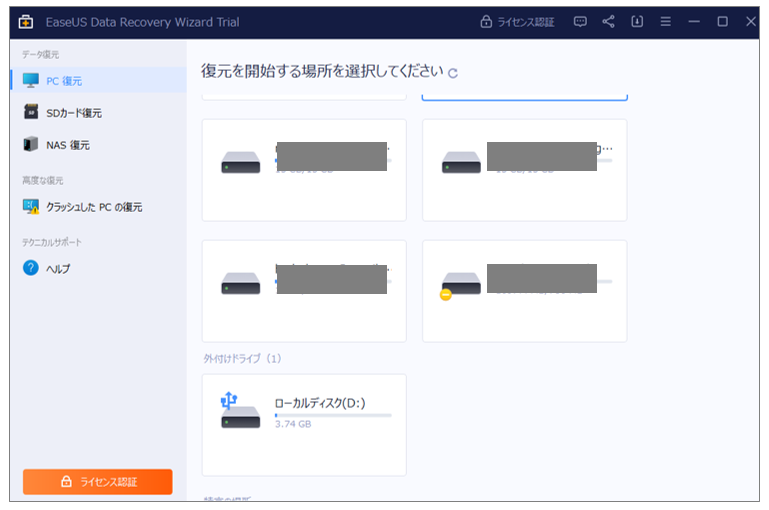Click the PC monitor icon
The image size is (769, 510).
coord(30,80)
